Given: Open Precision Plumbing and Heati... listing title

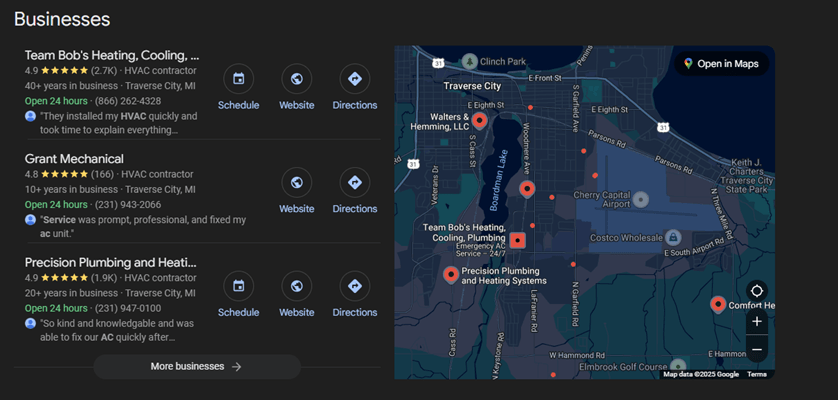Looking at the screenshot, I should tap(111, 263).
